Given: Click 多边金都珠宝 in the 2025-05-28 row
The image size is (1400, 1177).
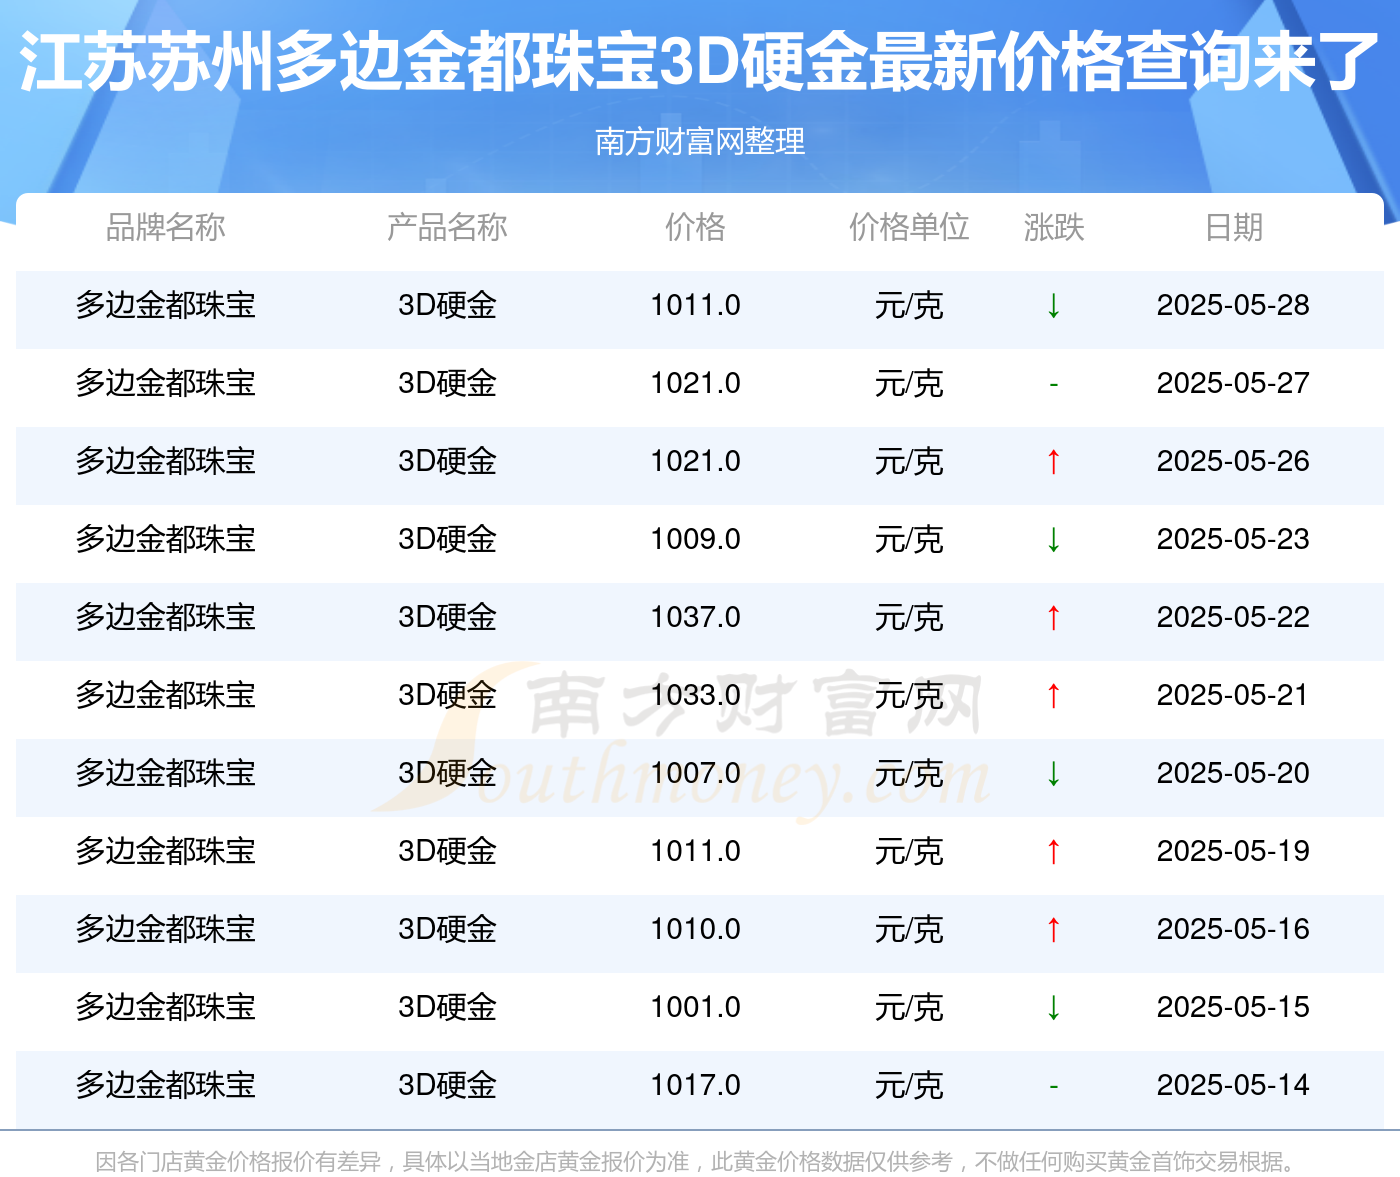Looking at the screenshot, I should pos(166,305).
